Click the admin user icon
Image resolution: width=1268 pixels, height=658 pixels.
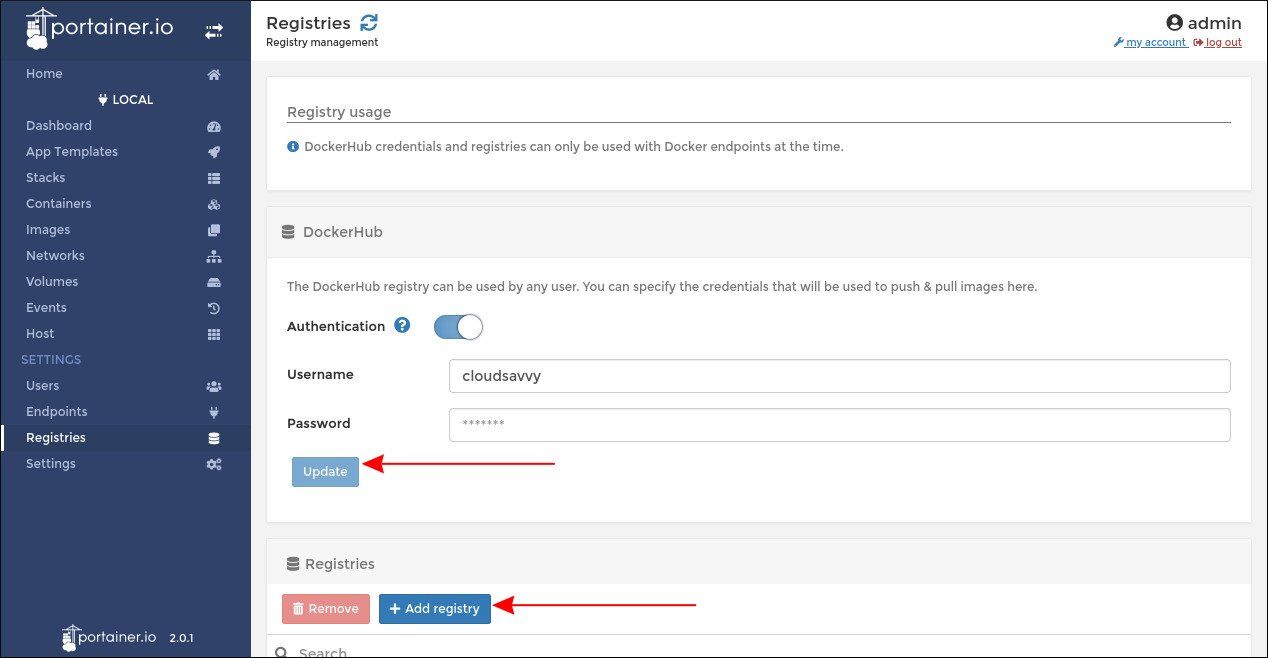(1177, 22)
